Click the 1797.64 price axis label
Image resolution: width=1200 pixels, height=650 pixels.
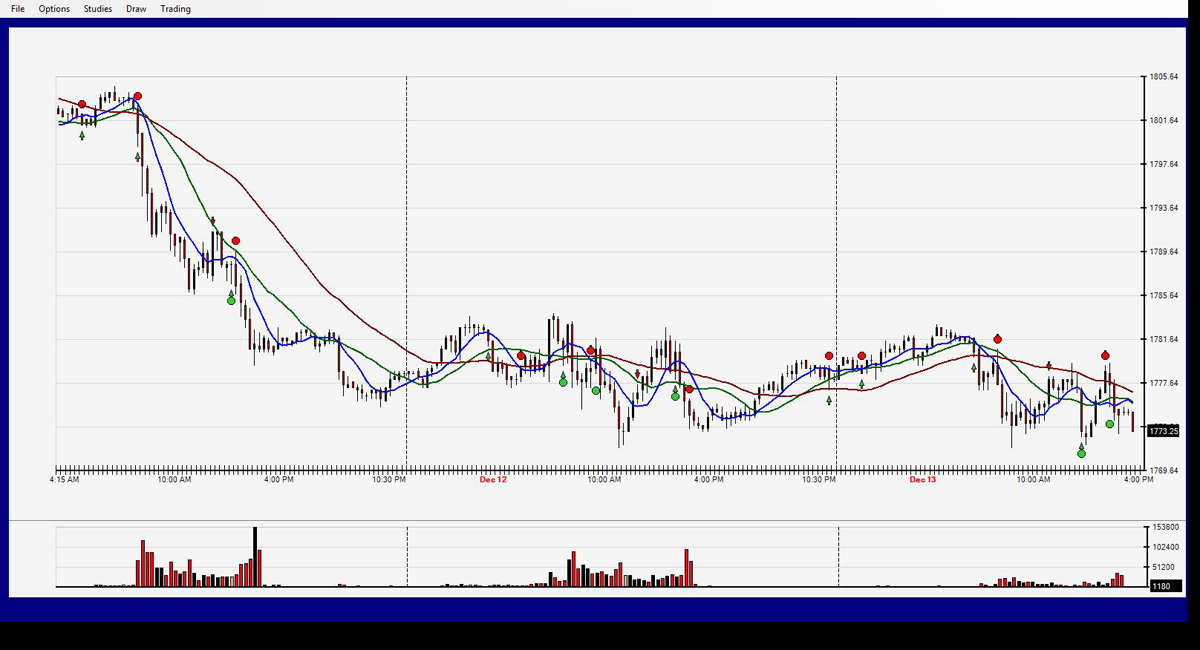click(x=1164, y=164)
